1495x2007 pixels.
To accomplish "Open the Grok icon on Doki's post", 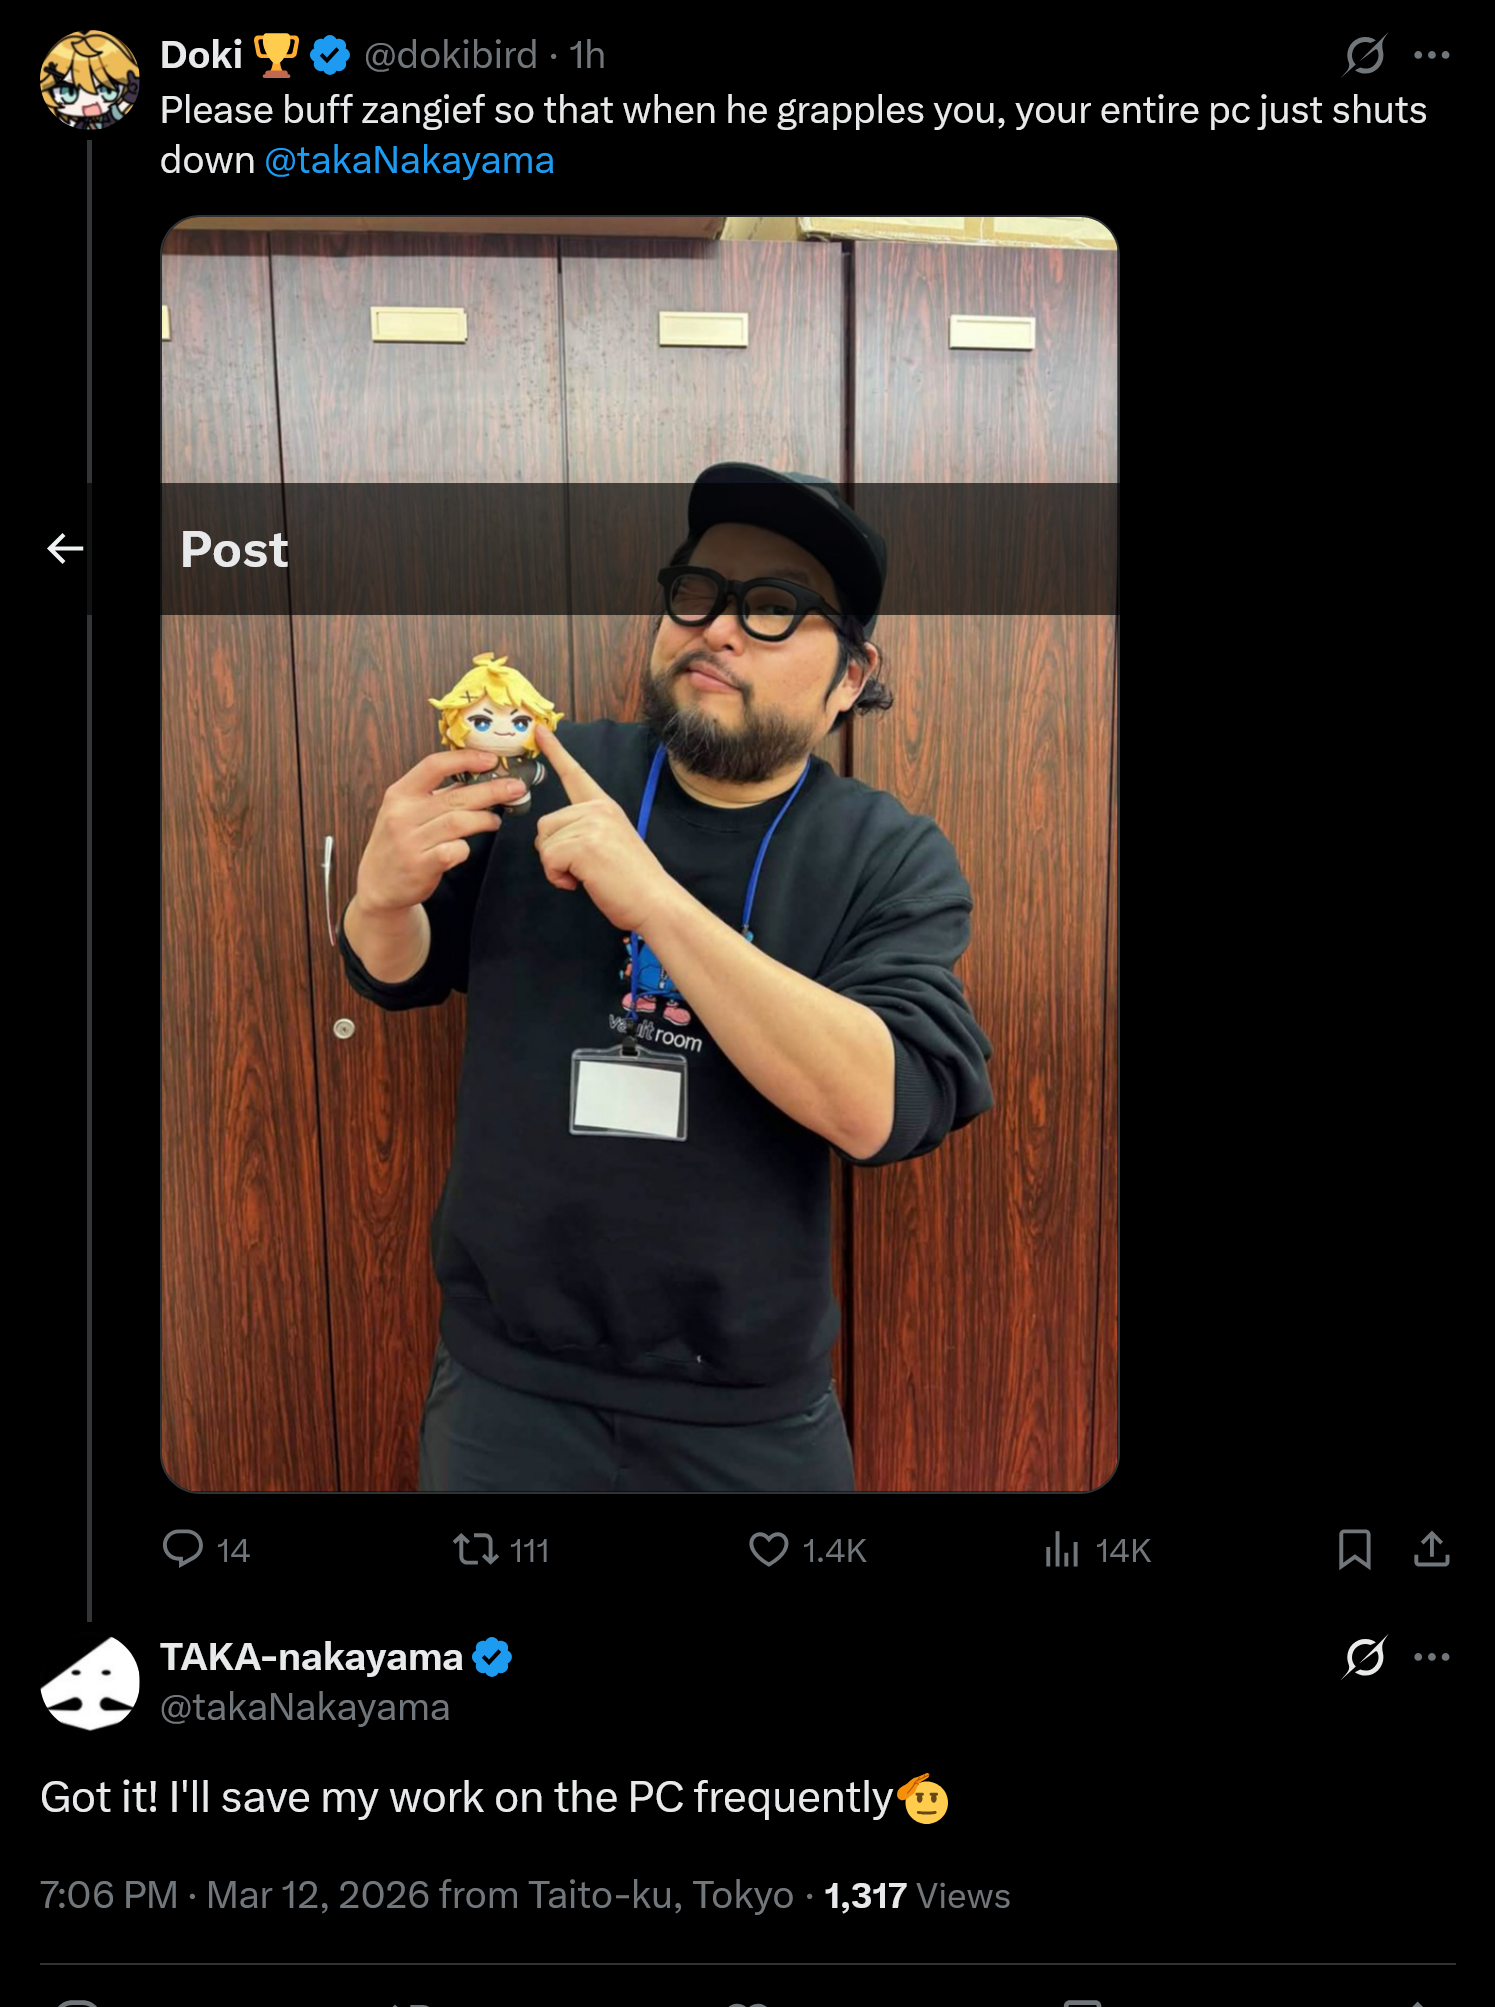I will [x=1364, y=55].
